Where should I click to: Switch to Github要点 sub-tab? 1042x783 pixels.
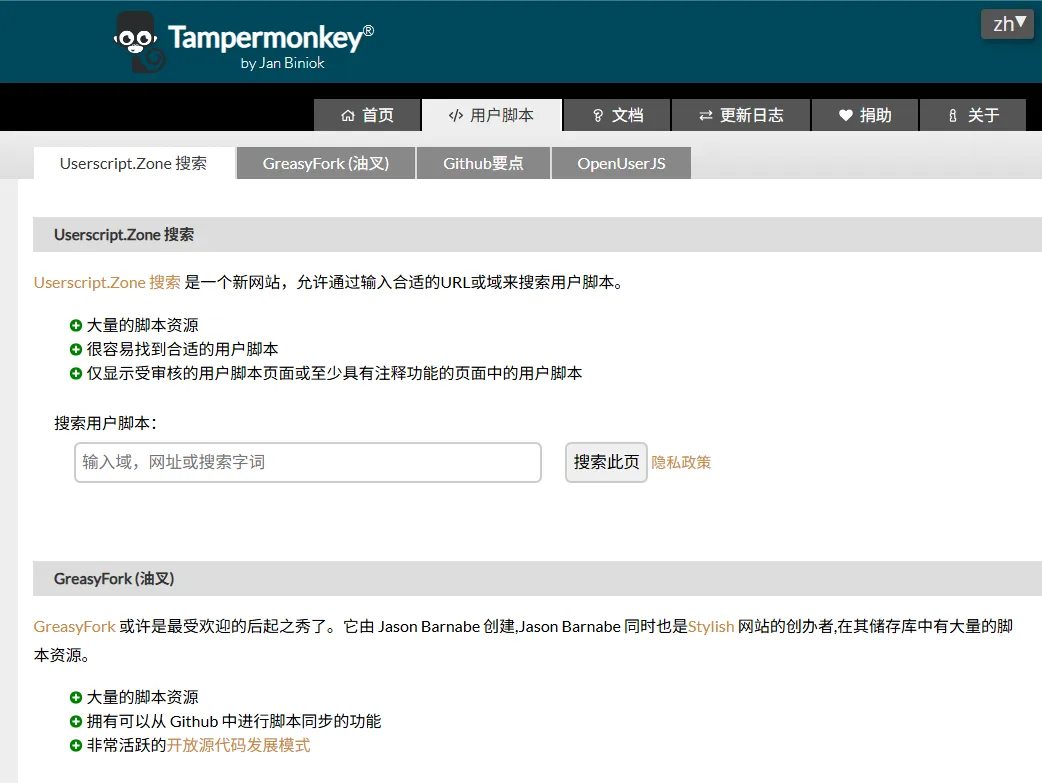(x=483, y=164)
